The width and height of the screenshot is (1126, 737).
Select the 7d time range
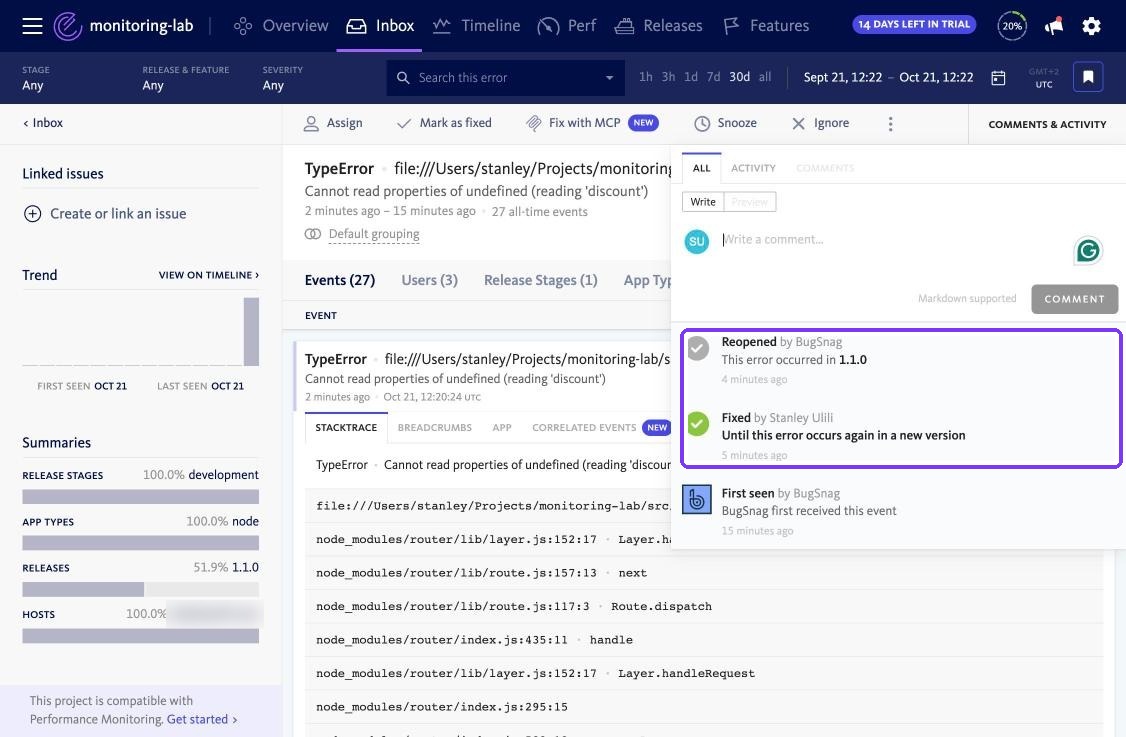coord(713,77)
